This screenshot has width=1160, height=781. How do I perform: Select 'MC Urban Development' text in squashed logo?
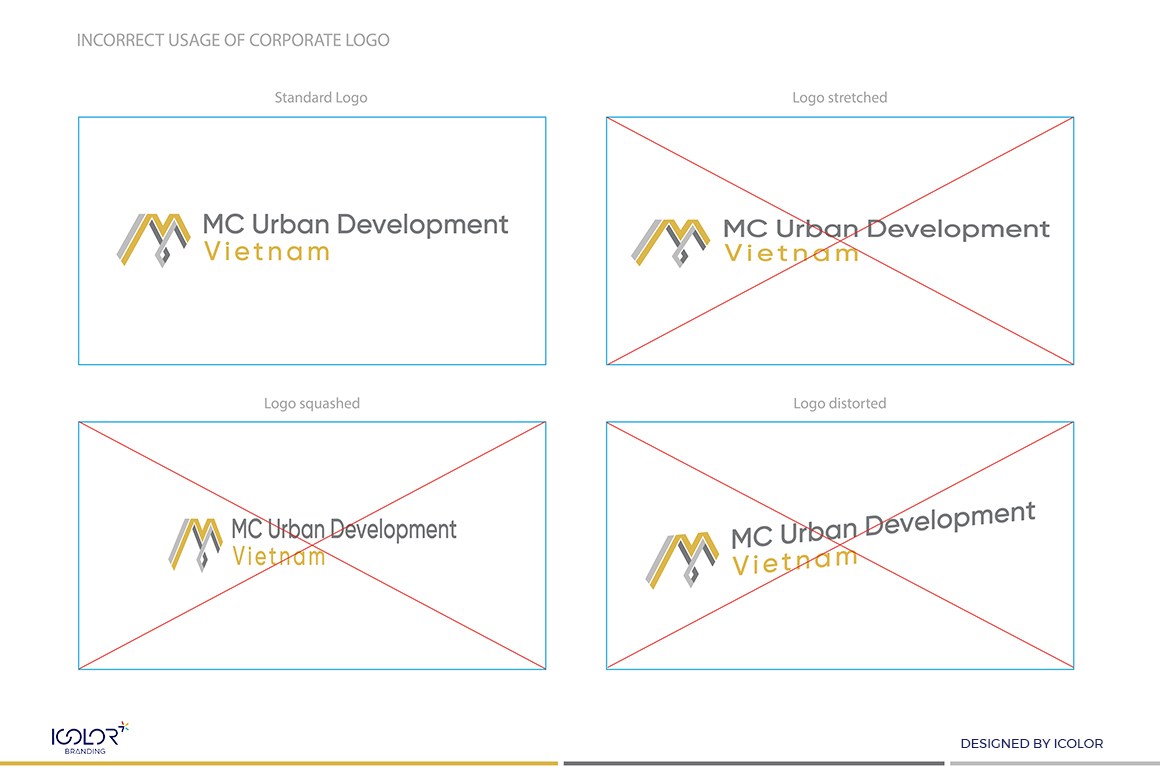click(343, 529)
